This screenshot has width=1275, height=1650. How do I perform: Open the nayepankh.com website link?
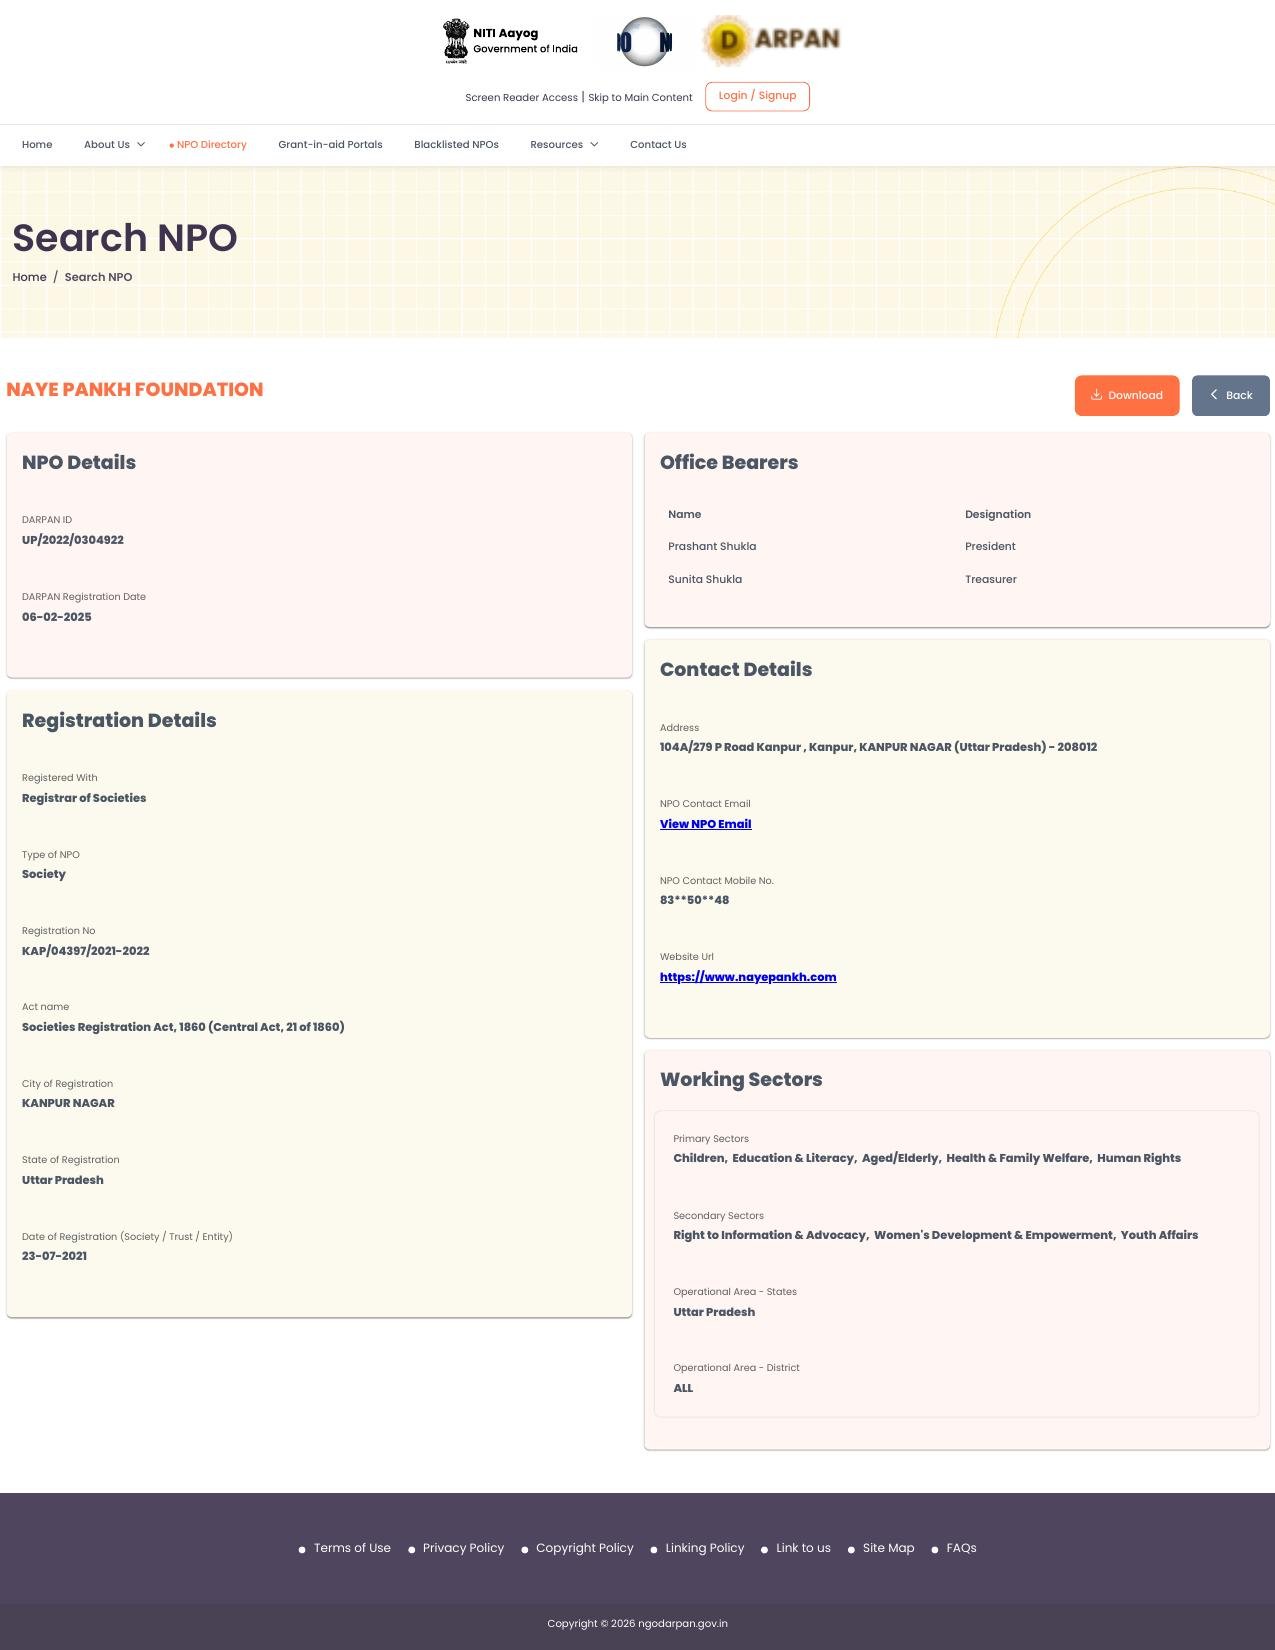(748, 977)
